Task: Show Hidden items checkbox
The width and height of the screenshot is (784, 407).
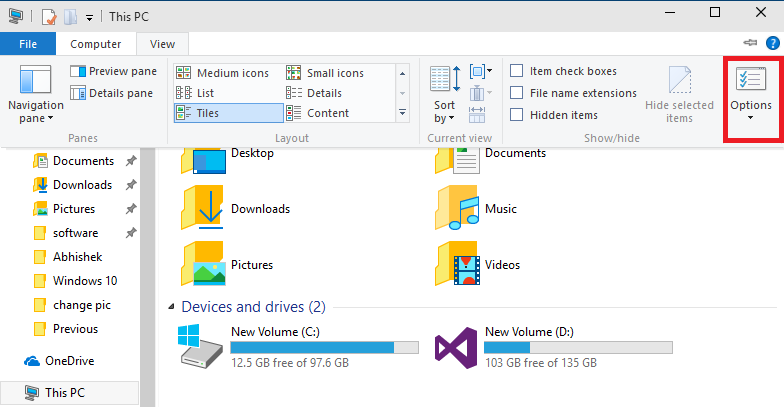Action: 517,115
